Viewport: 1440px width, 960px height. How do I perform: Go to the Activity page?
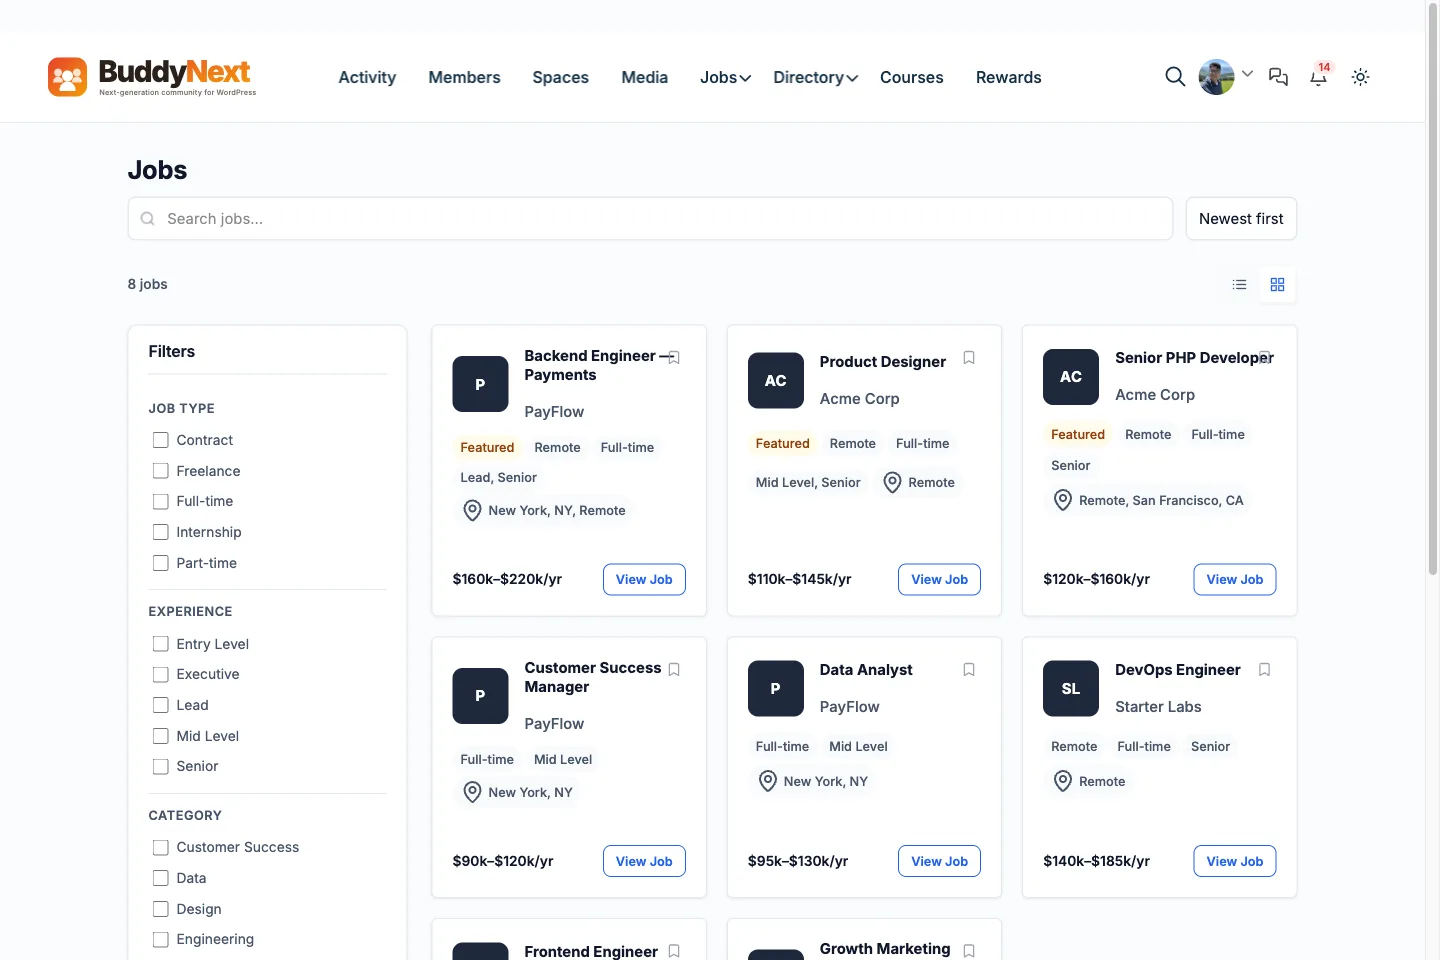point(367,77)
